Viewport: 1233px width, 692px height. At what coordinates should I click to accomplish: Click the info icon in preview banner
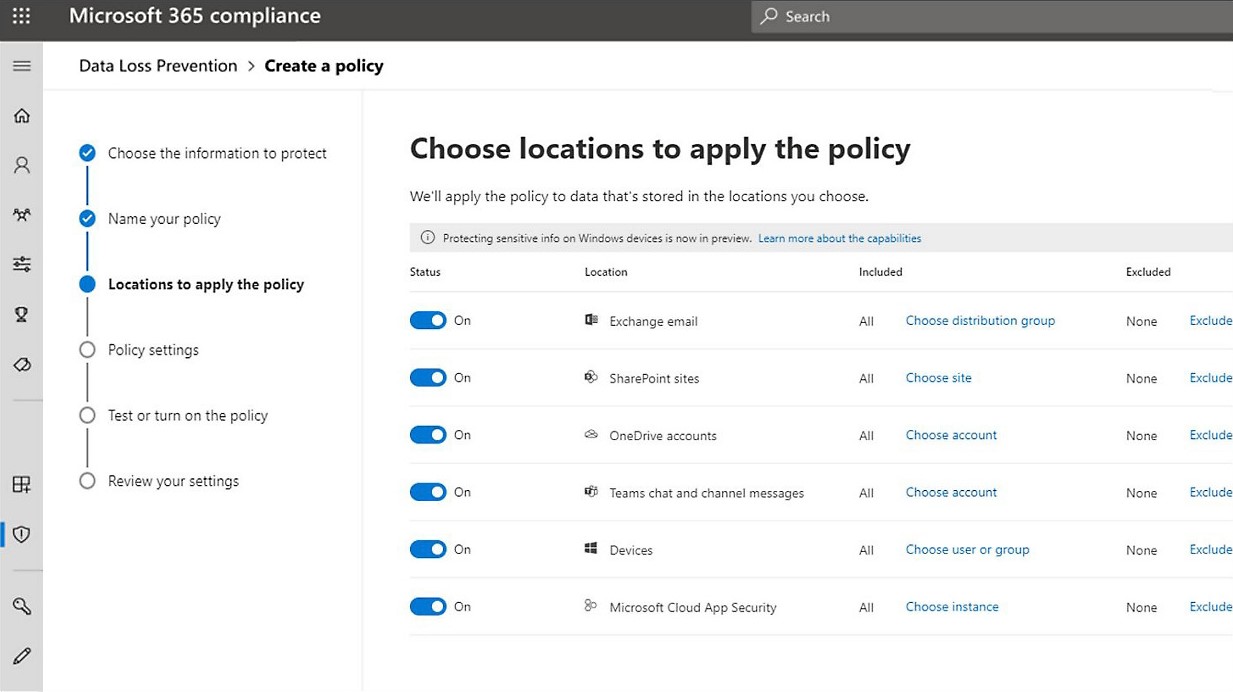tap(428, 238)
